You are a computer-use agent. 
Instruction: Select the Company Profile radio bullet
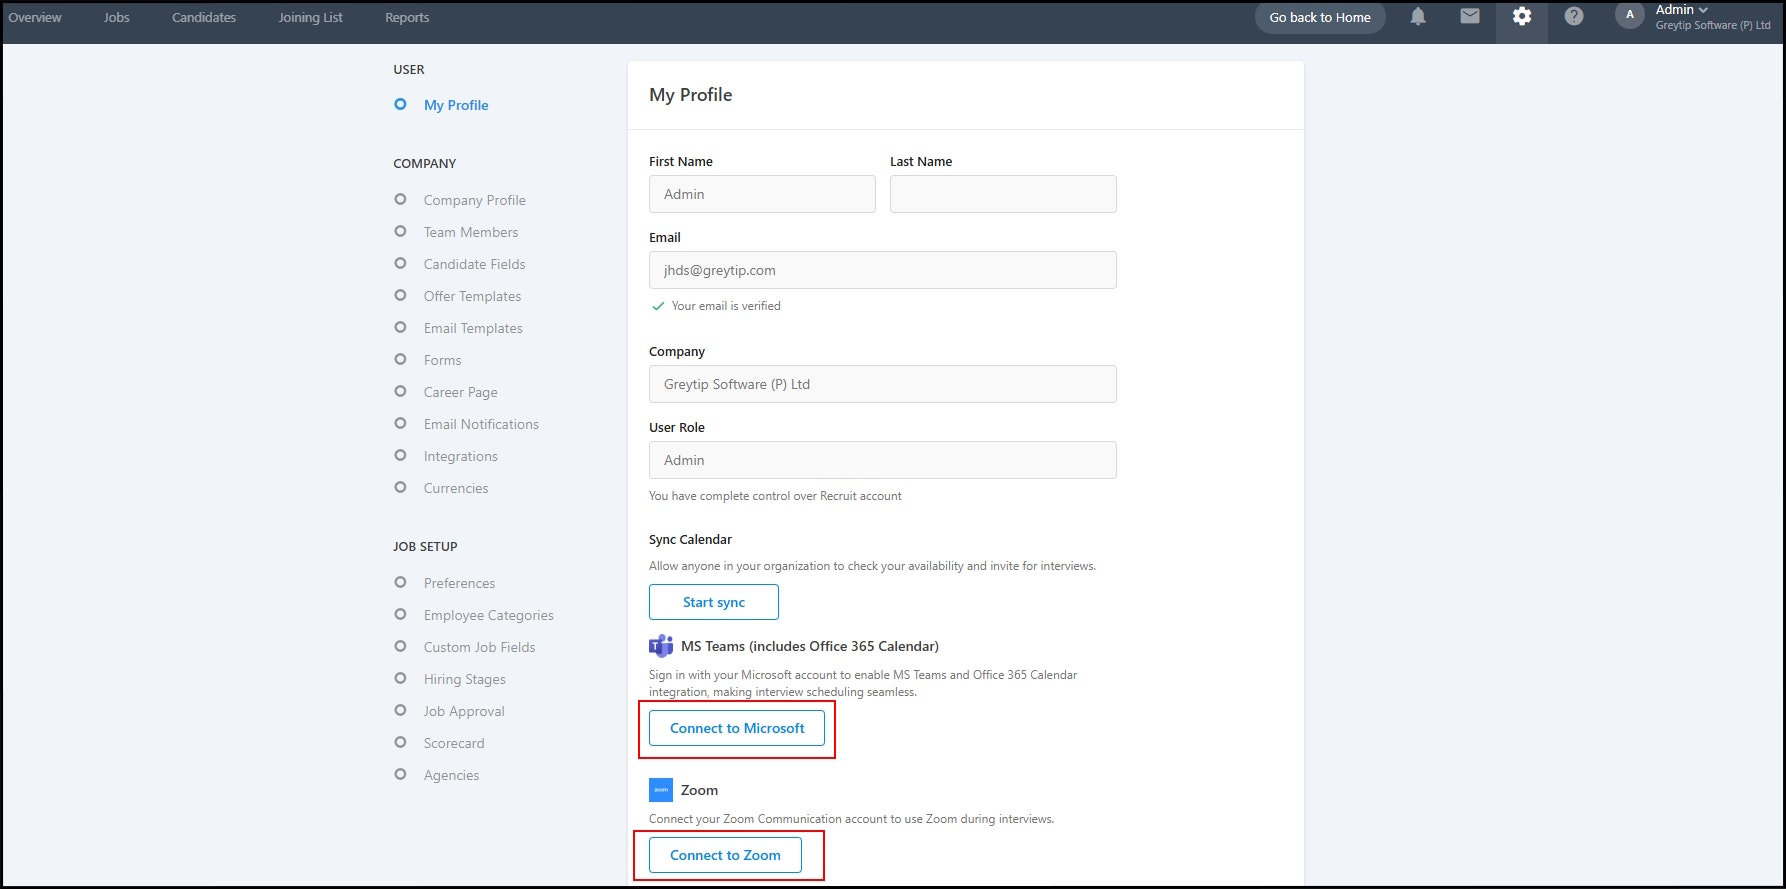click(400, 199)
